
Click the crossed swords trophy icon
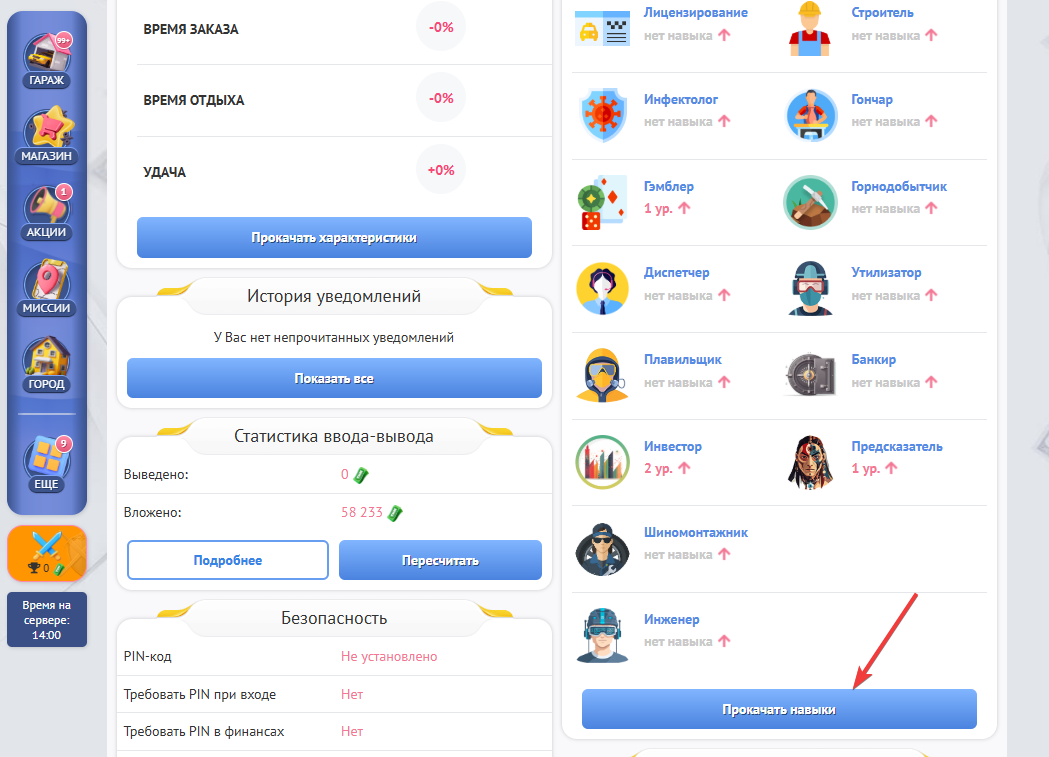[47, 553]
